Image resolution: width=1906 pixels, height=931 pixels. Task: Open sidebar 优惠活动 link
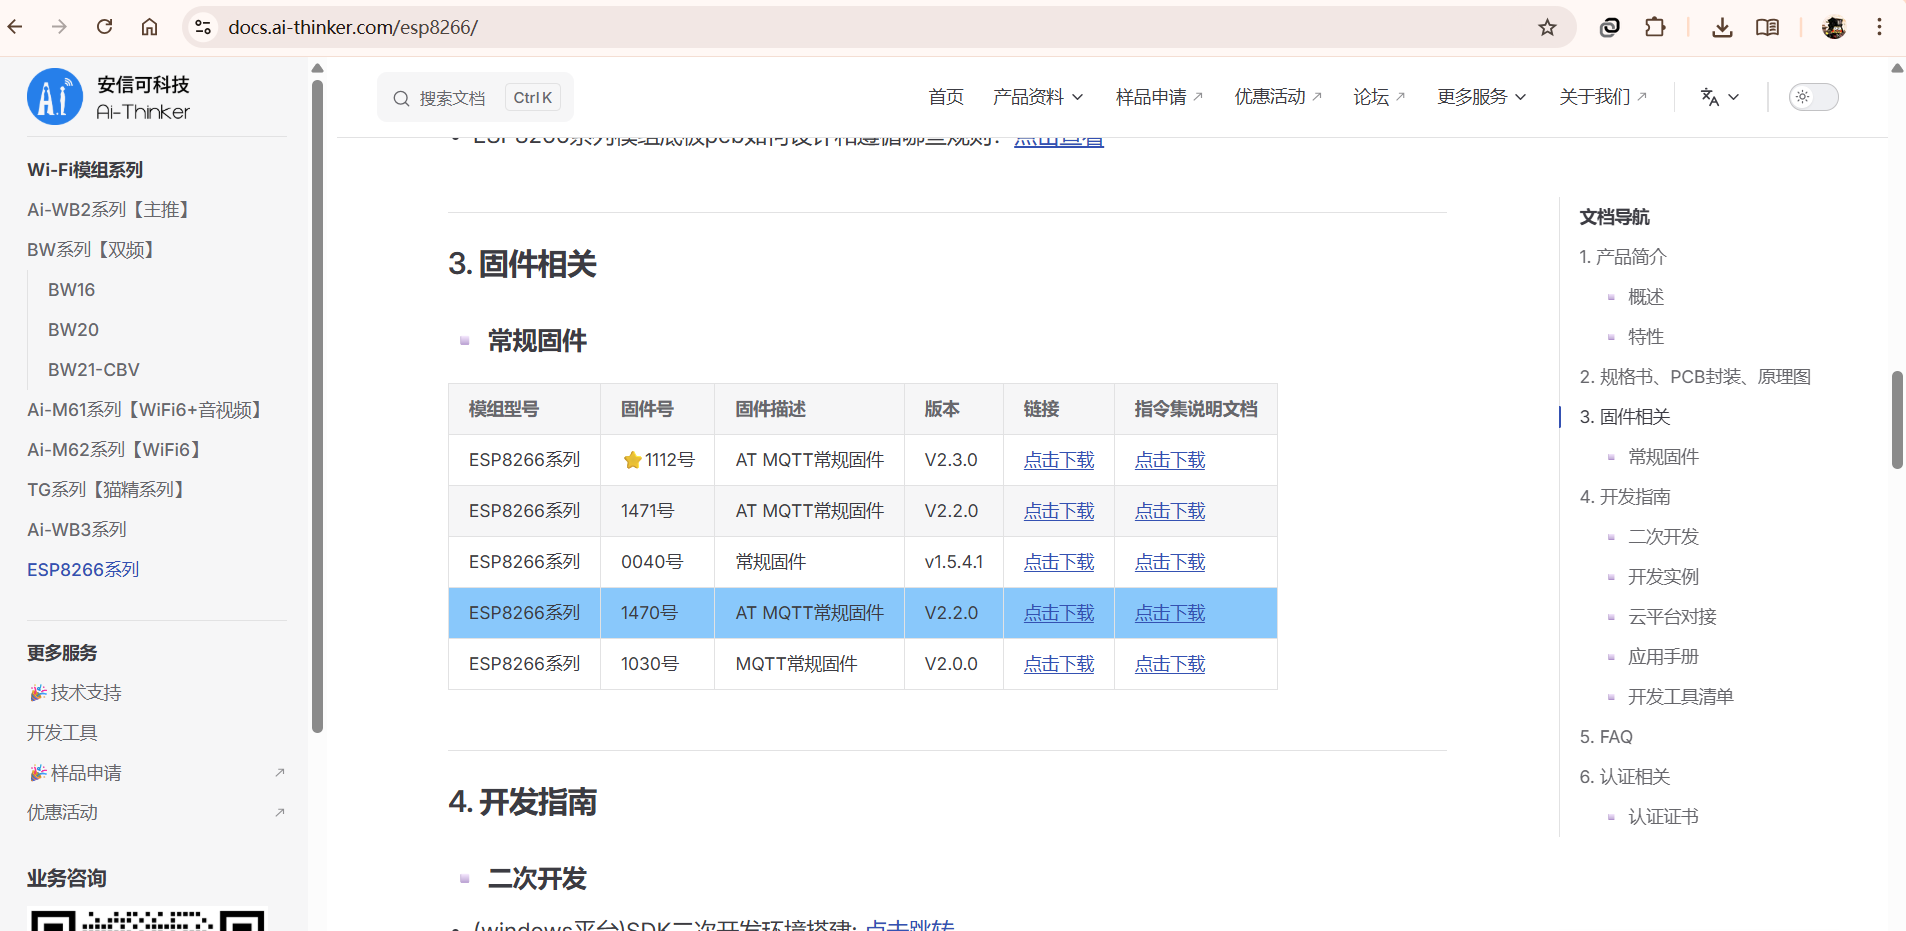62,813
